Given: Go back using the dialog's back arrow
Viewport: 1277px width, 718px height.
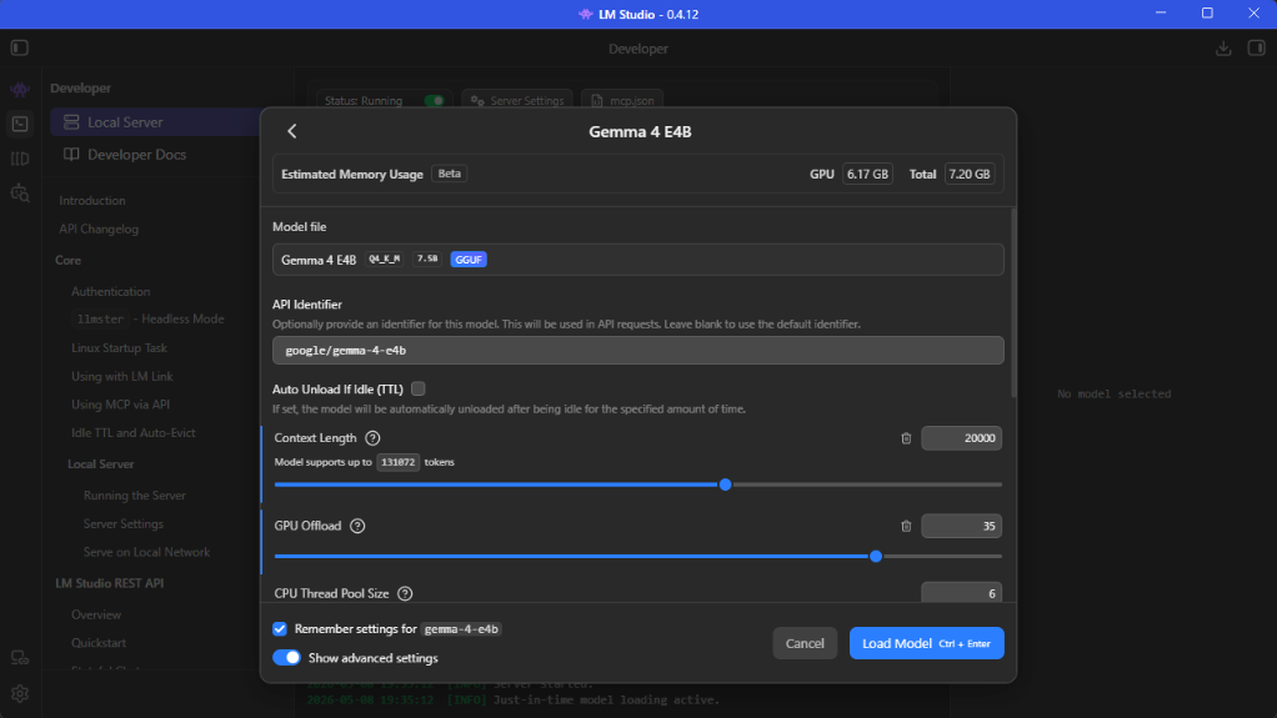Looking at the screenshot, I should (292, 131).
